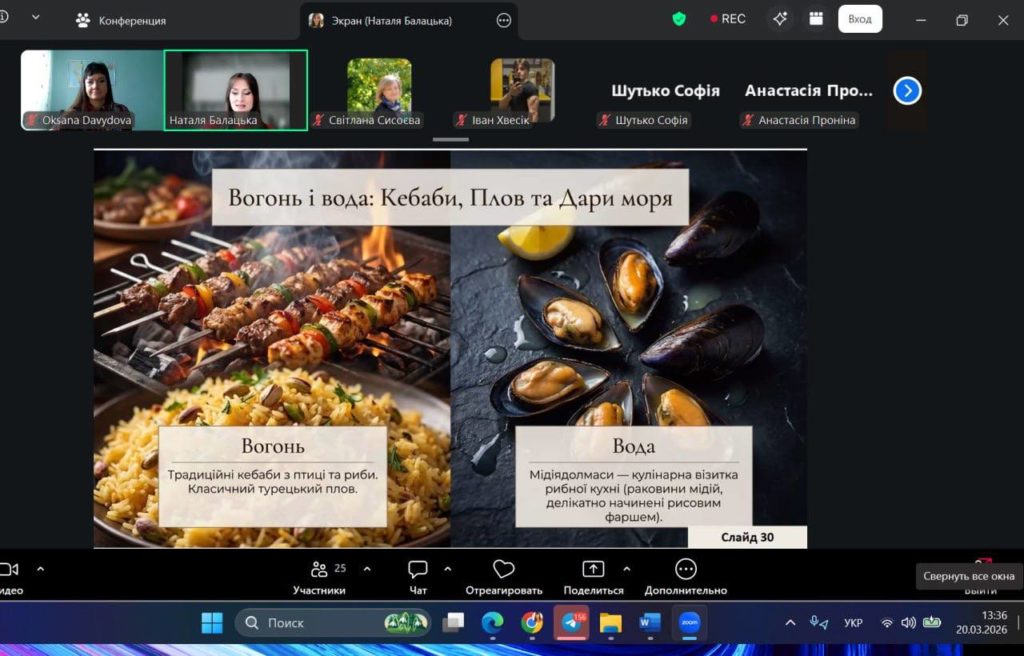
Task: Click the green shield encryption icon
Action: 679,19
